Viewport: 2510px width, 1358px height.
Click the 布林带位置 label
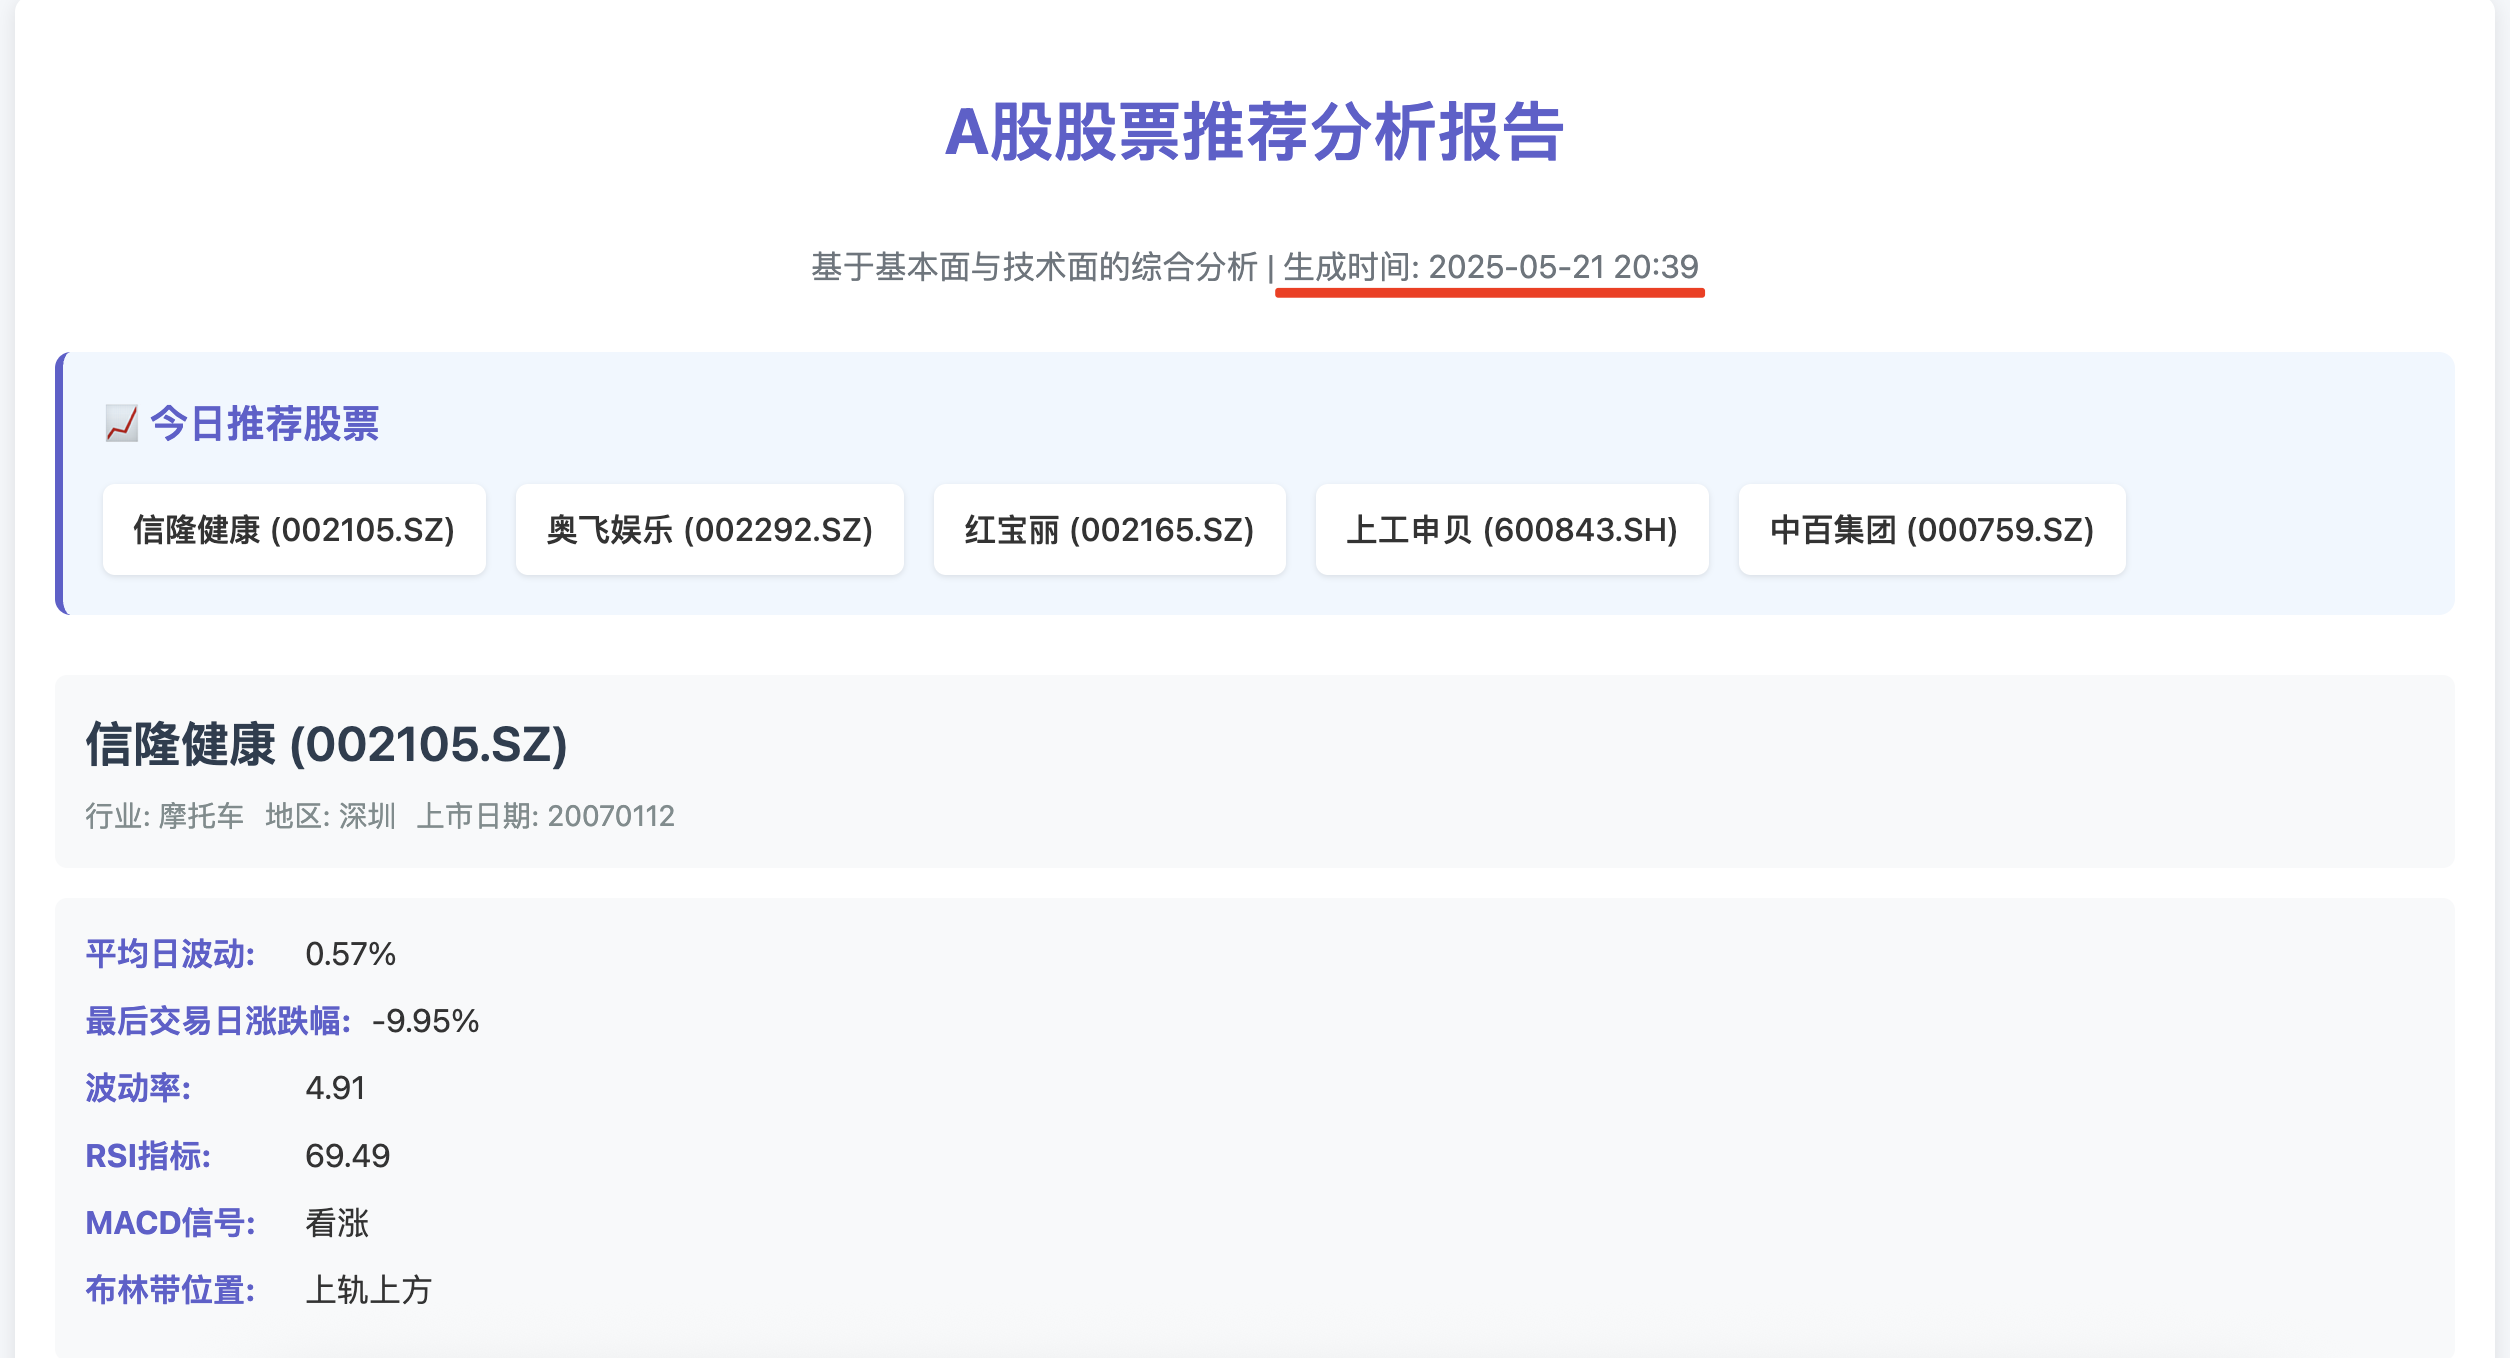click(x=171, y=1290)
